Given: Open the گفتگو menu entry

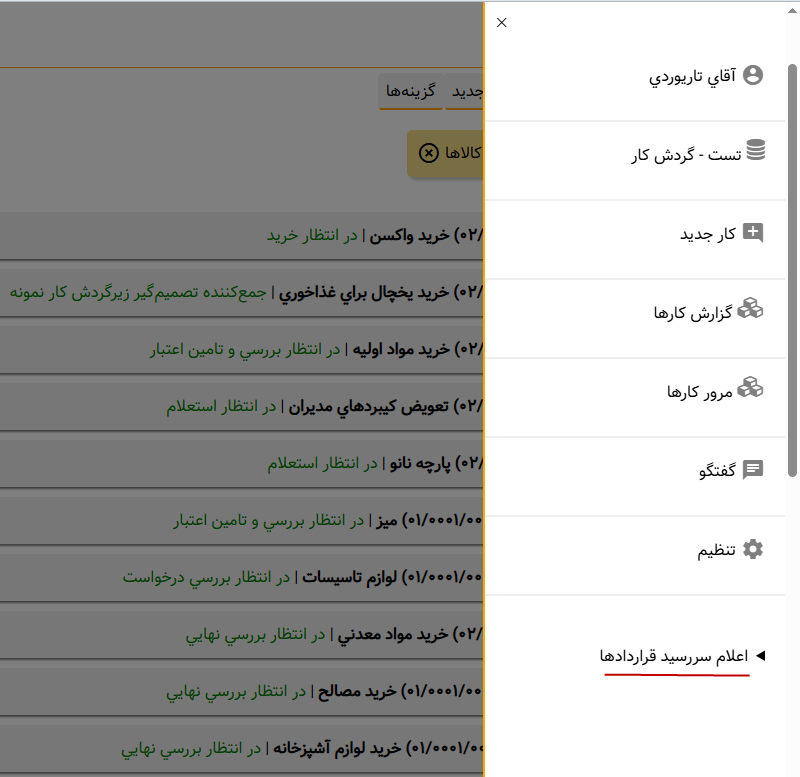Looking at the screenshot, I should pyautogui.click(x=717, y=470).
